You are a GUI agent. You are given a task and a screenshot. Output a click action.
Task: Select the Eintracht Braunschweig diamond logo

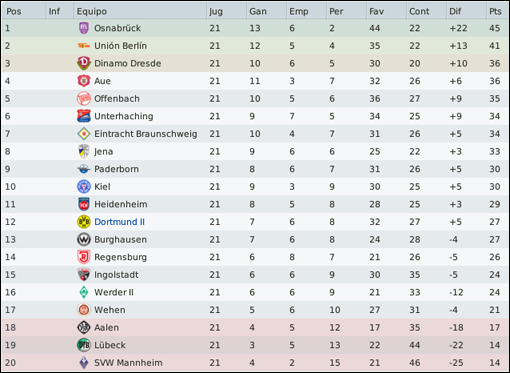click(x=84, y=134)
